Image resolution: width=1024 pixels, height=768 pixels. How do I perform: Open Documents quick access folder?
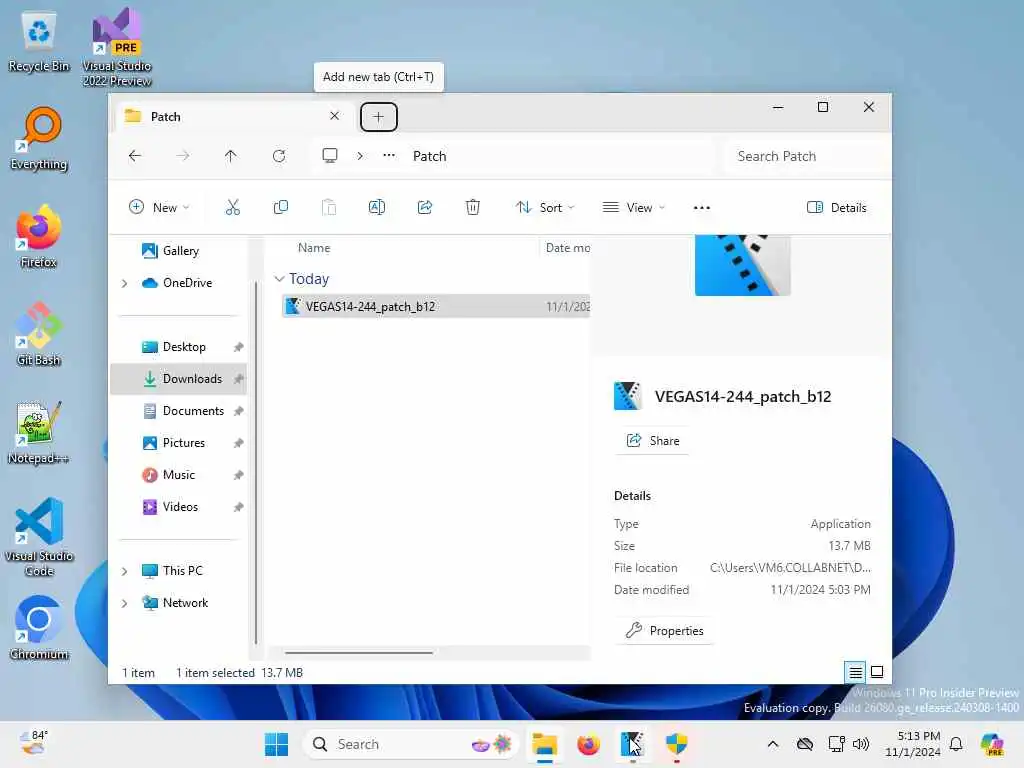click(x=178, y=411)
